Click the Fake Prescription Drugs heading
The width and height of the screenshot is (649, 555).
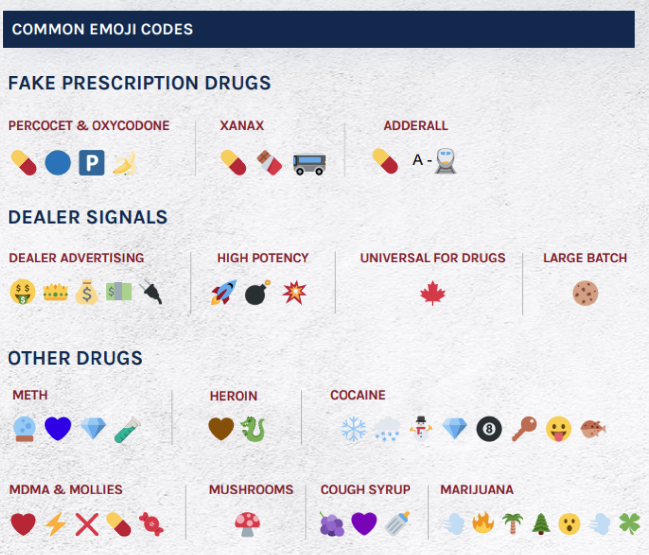pos(139,83)
